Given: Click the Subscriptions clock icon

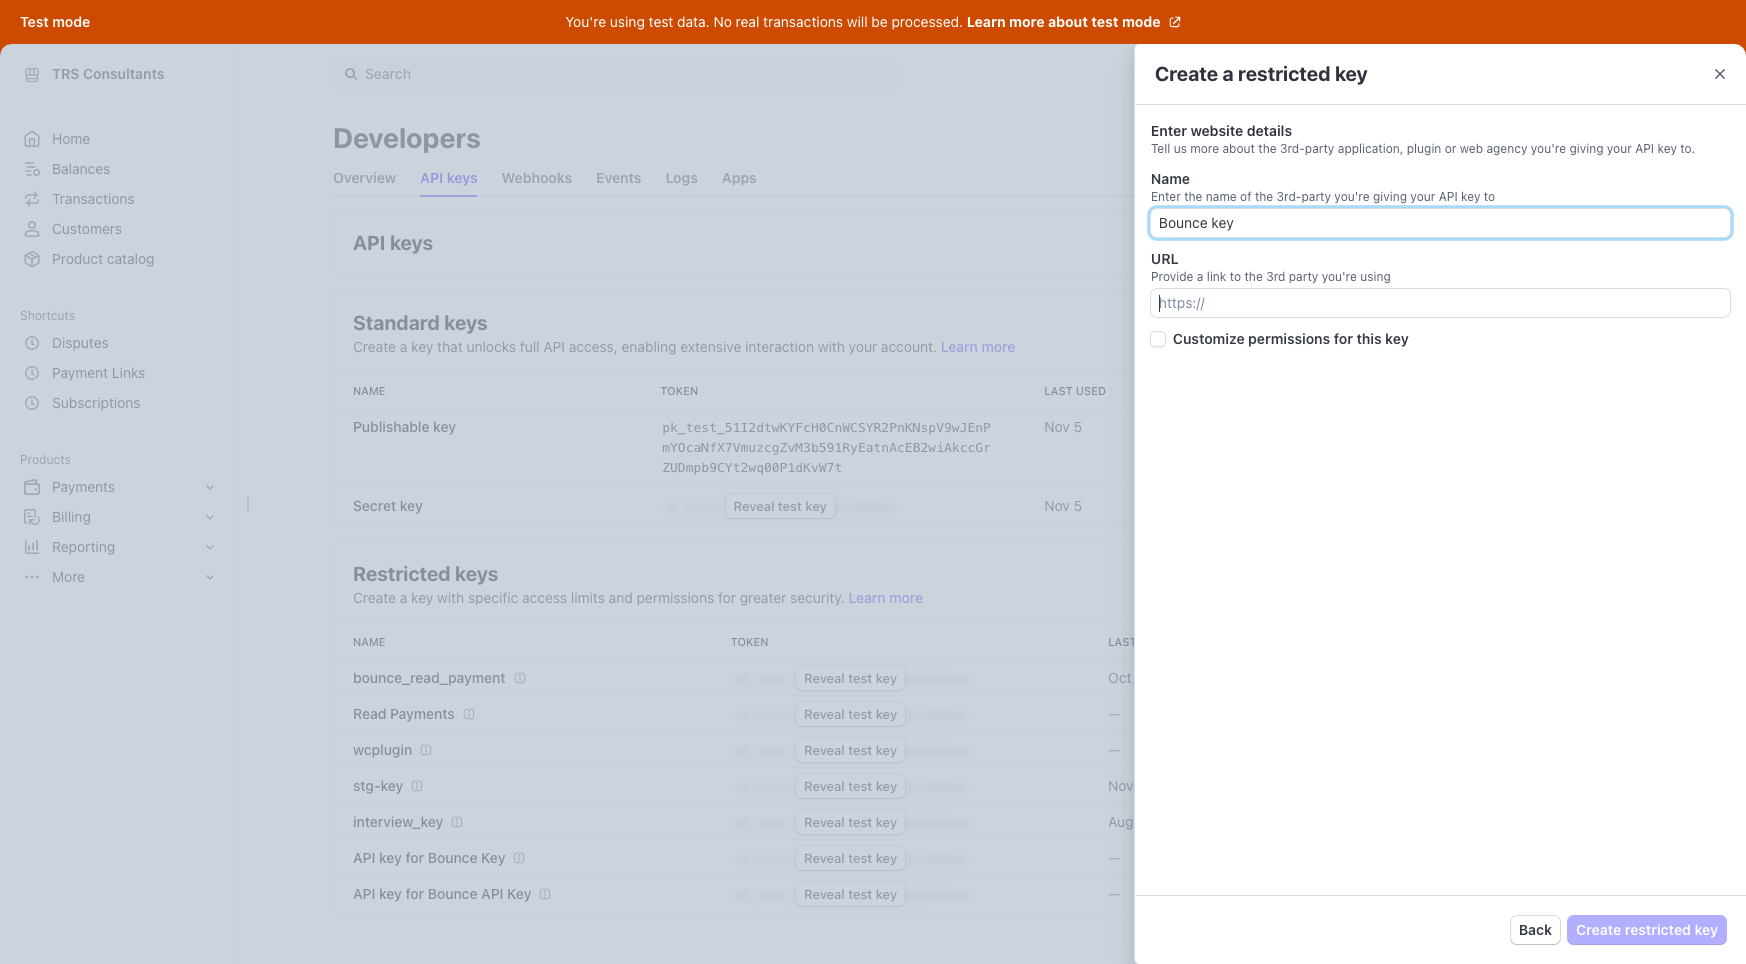Looking at the screenshot, I should click(x=32, y=403).
